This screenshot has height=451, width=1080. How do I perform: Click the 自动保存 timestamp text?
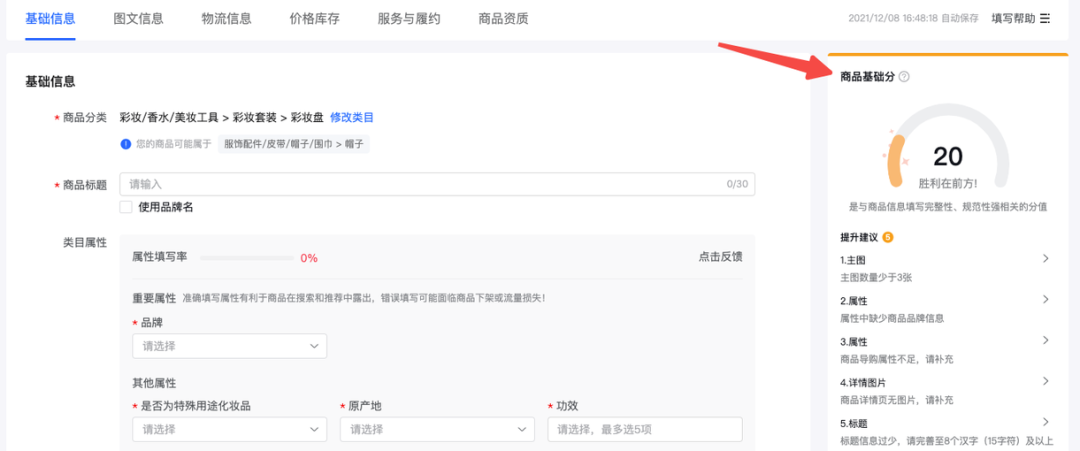(x=913, y=19)
